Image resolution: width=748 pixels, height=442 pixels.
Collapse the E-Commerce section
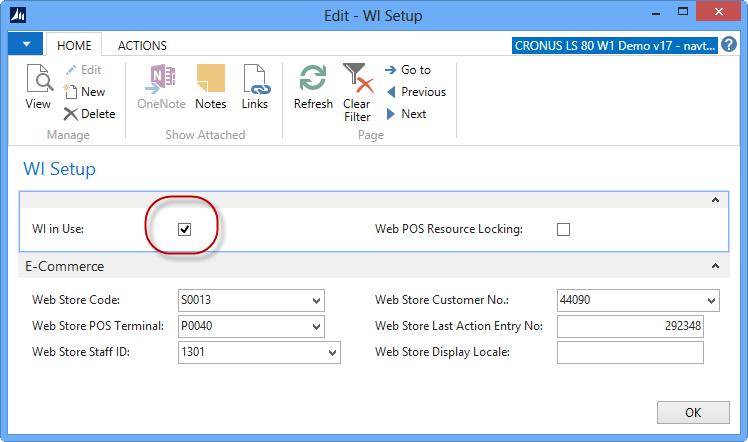click(715, 267)
